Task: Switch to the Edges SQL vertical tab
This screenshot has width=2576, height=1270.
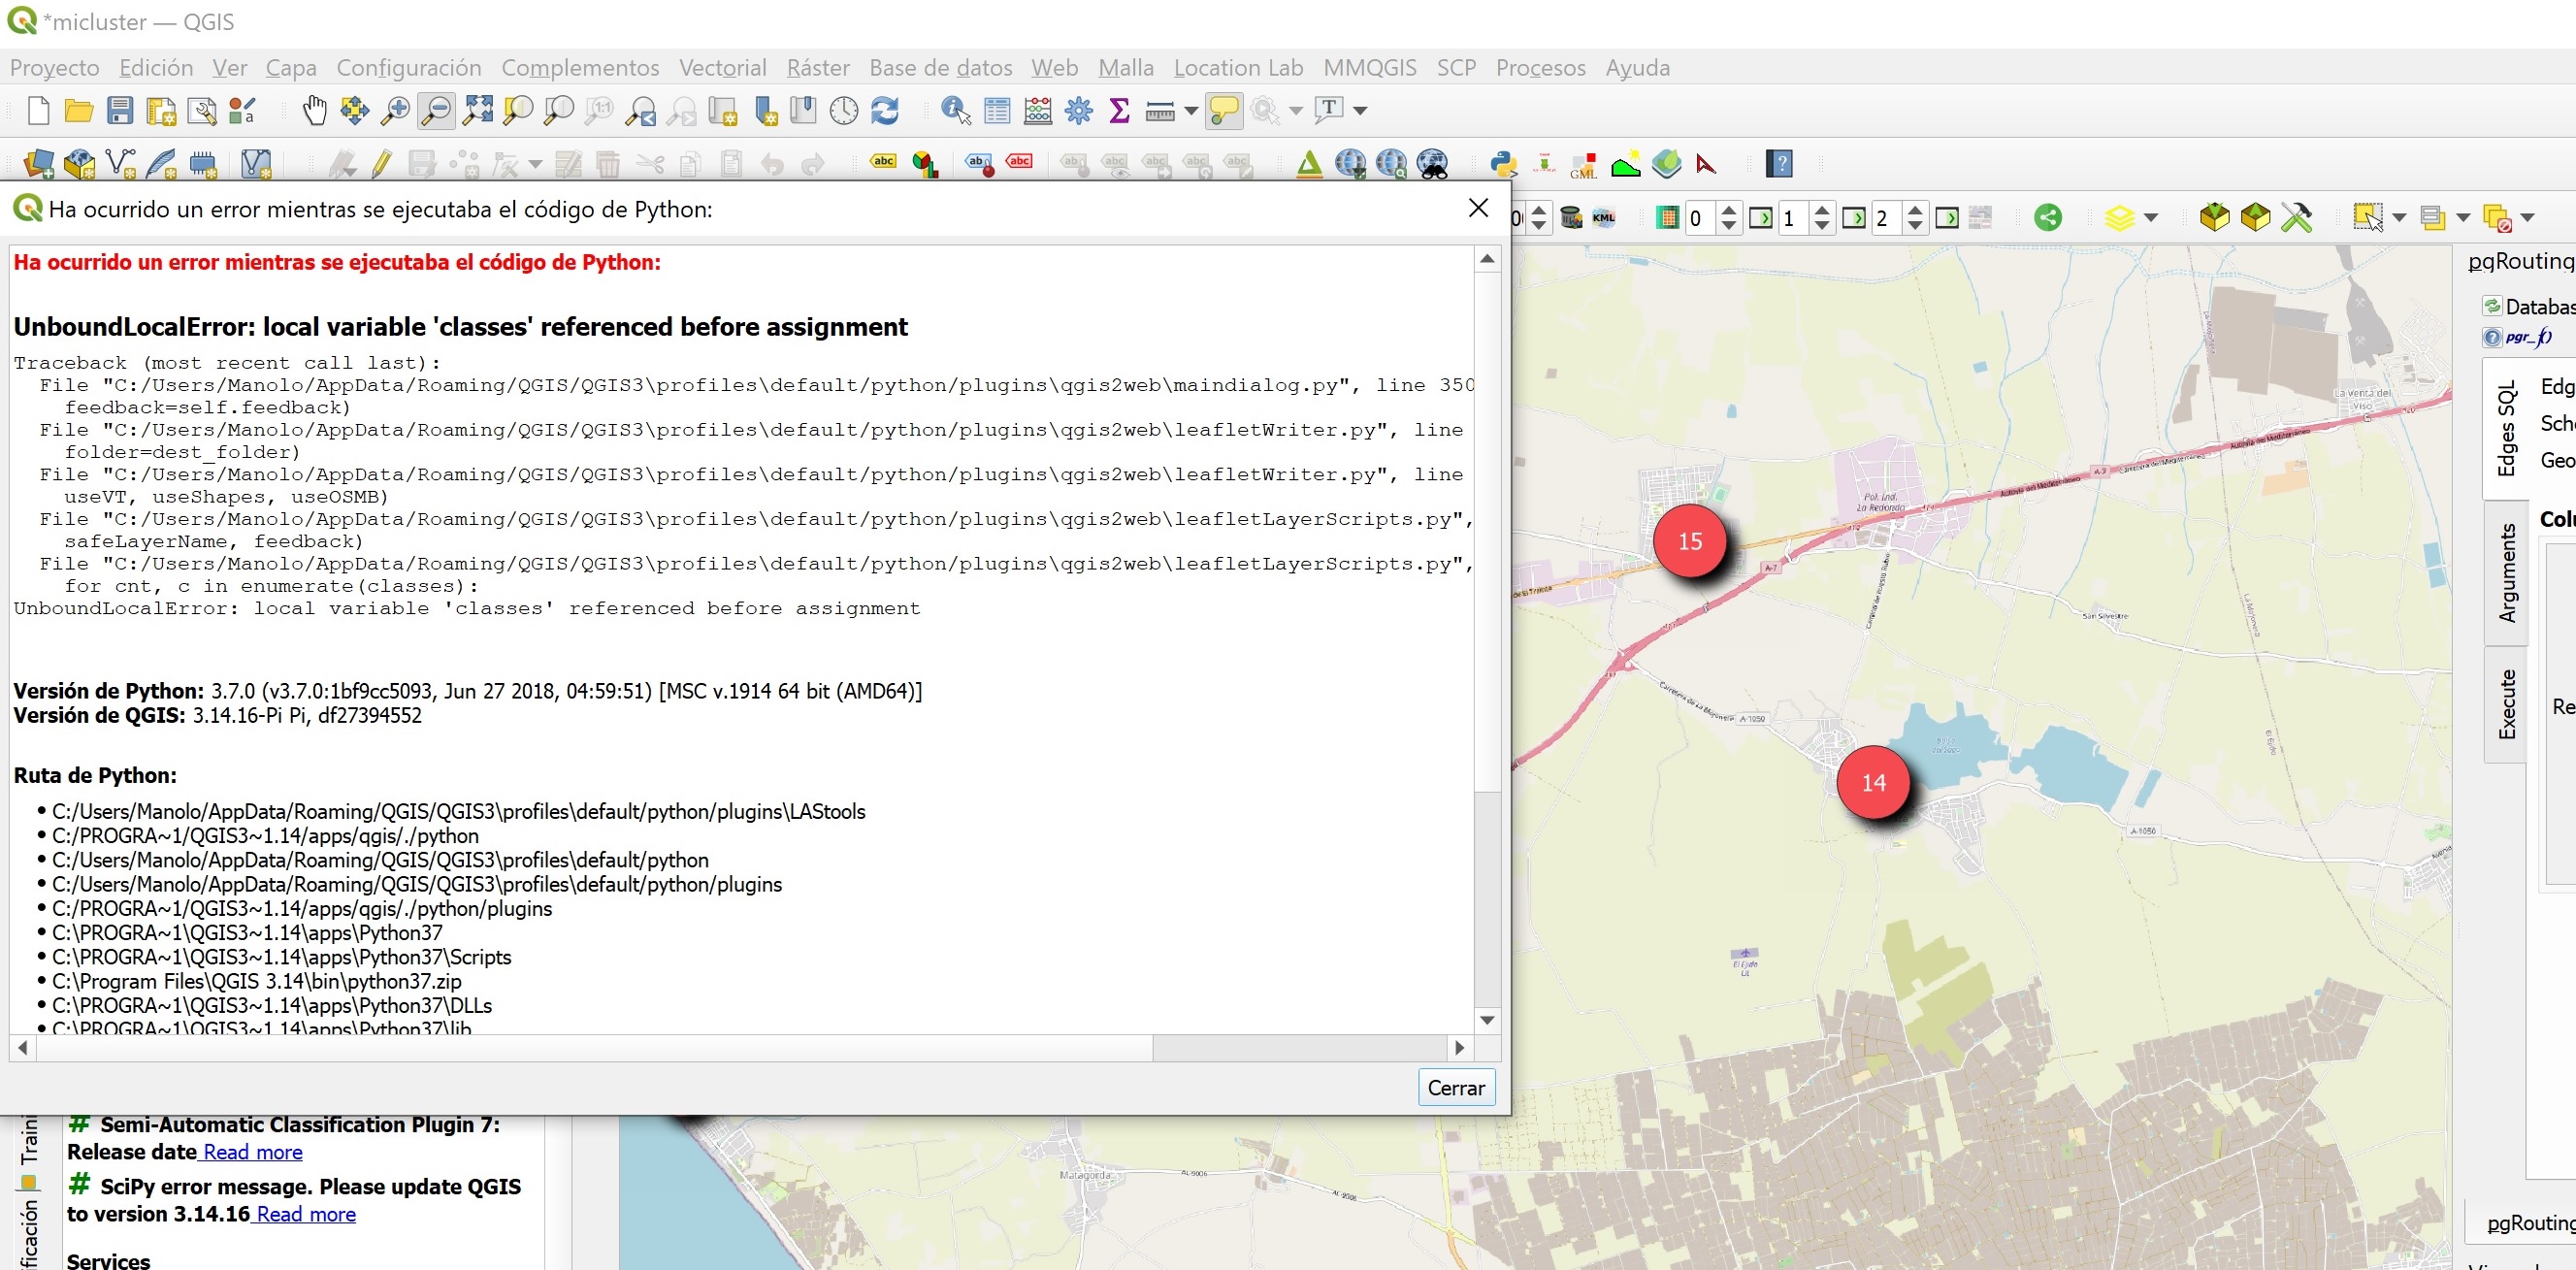Action: (2506, 428)
